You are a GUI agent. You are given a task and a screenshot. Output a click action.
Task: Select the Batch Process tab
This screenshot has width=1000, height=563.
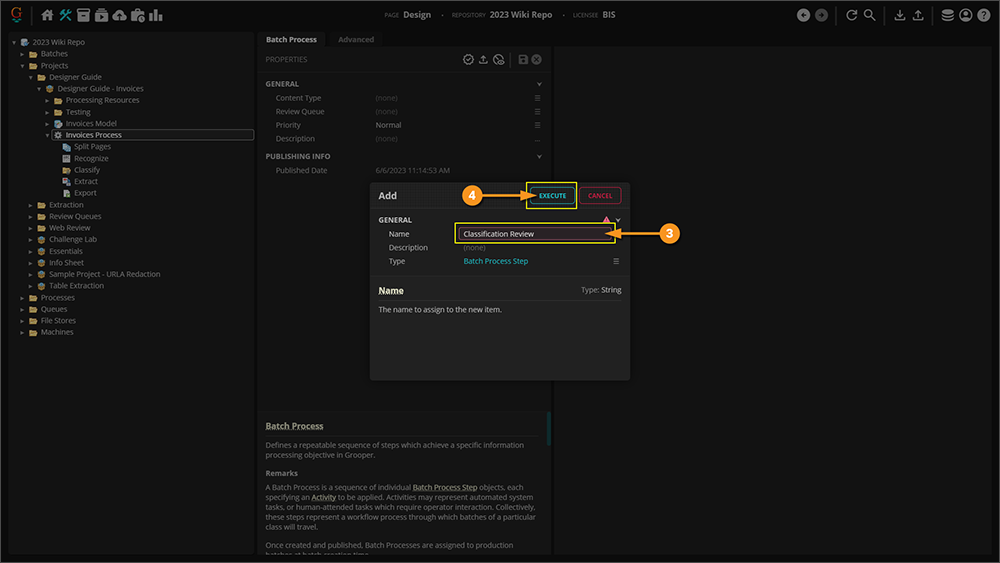tap(291, 40)
